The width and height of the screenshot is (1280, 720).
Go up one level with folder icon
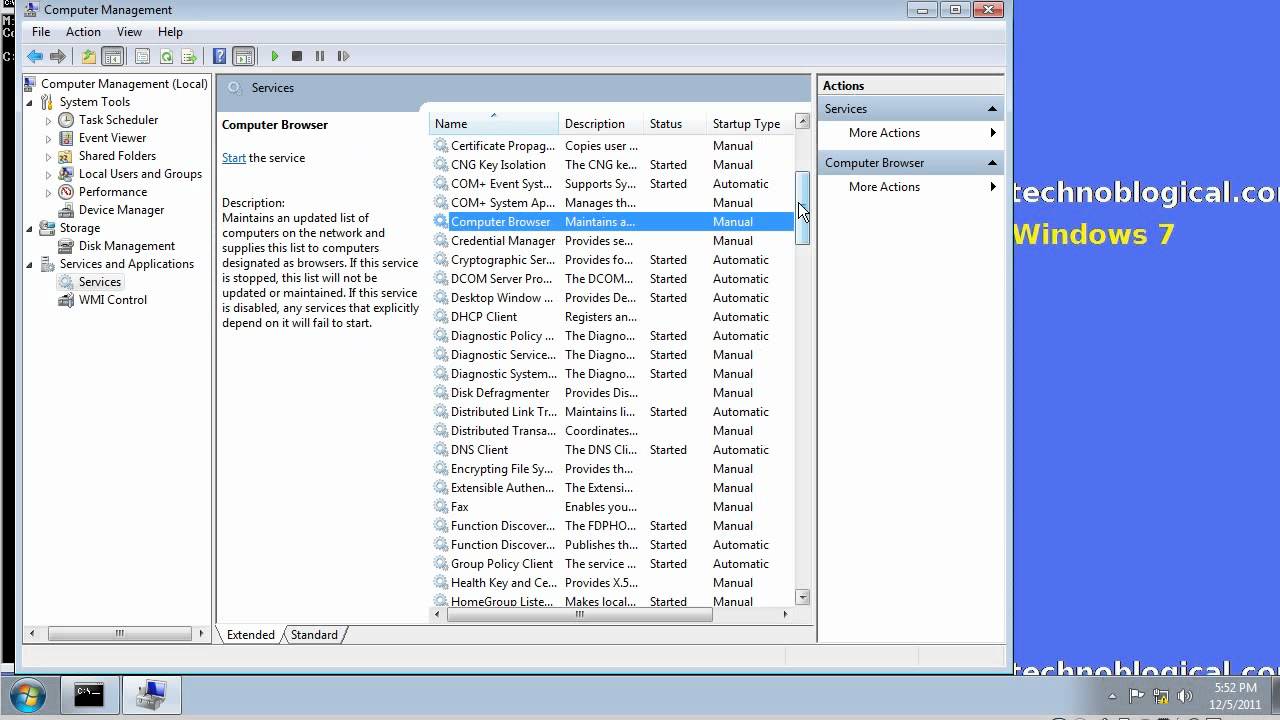[89, 56]
